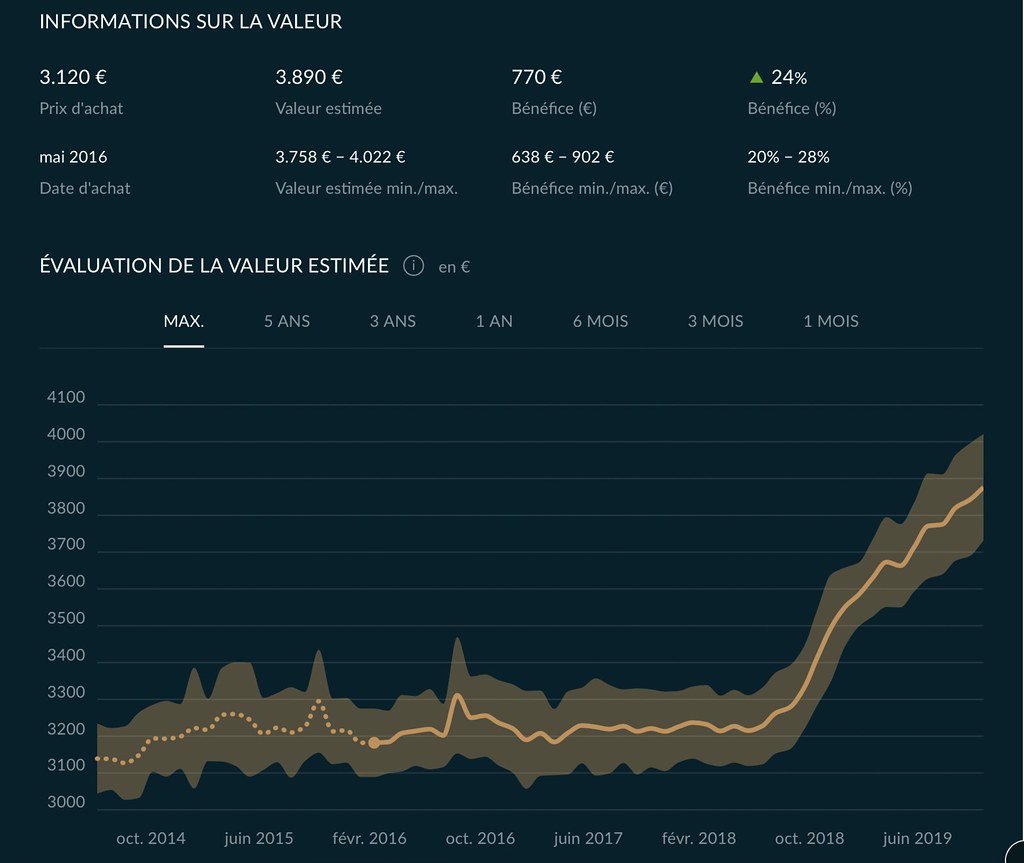Click the 24% profit figure

tap(789, 77)
